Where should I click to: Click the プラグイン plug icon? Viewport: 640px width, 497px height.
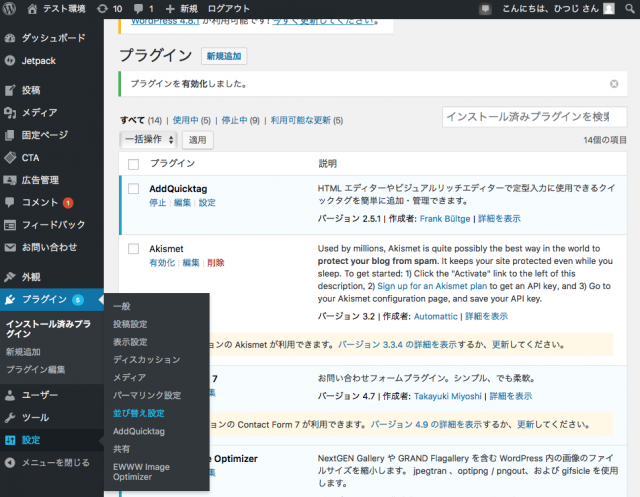[x=10, y=300]
